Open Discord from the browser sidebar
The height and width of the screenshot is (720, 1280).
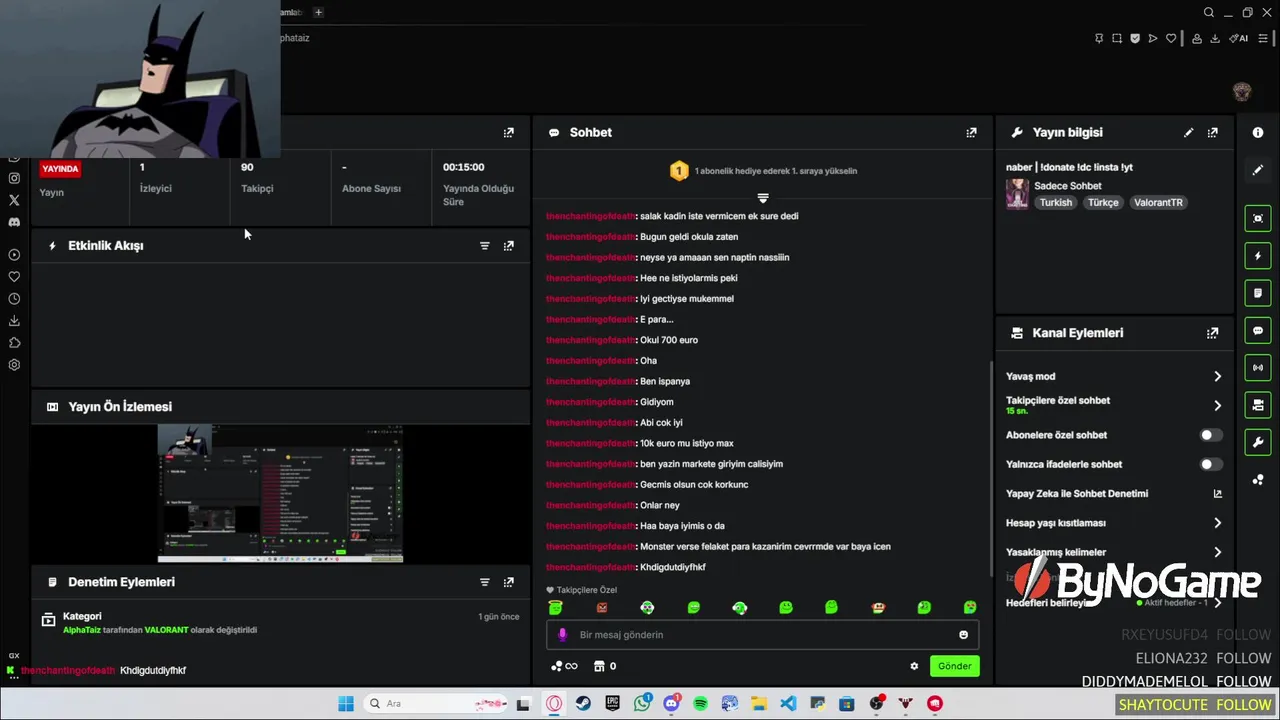(x=14, y=222)
